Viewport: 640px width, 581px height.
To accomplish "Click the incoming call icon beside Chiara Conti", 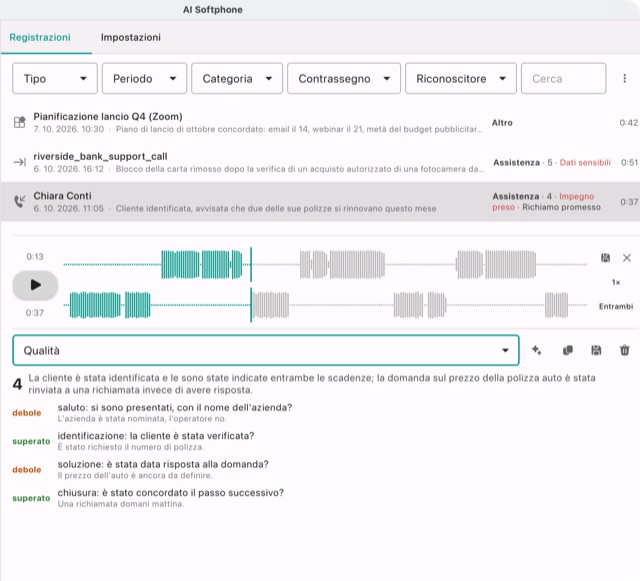I will [19, 201].
